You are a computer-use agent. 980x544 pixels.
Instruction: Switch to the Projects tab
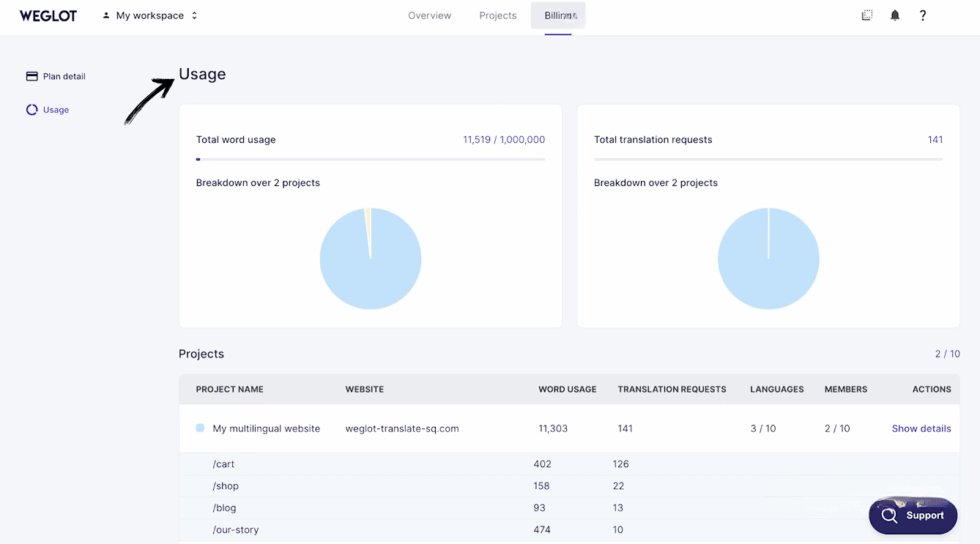(497, 15)
